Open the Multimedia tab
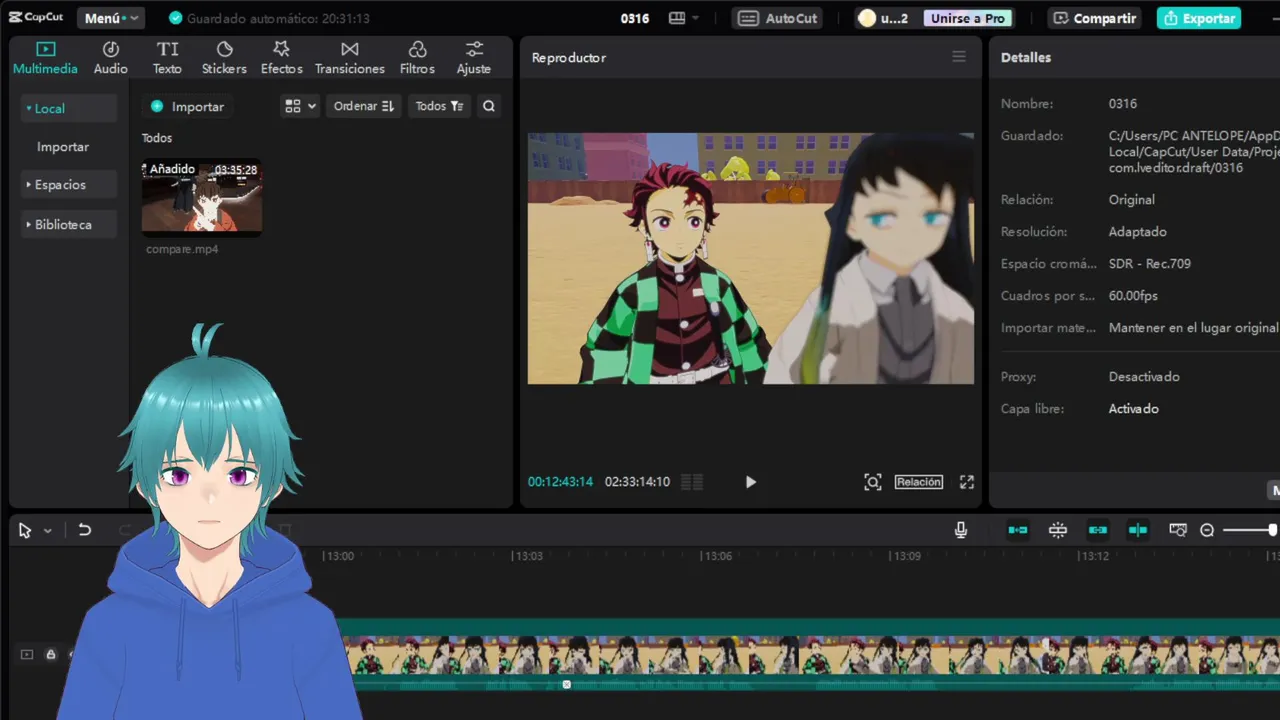 45,58
